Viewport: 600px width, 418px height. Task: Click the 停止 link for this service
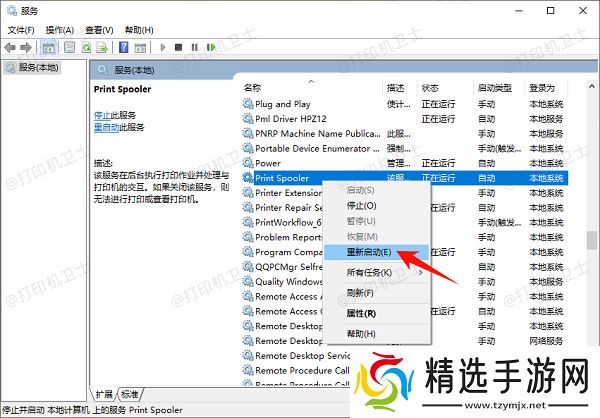coord(102,115)
